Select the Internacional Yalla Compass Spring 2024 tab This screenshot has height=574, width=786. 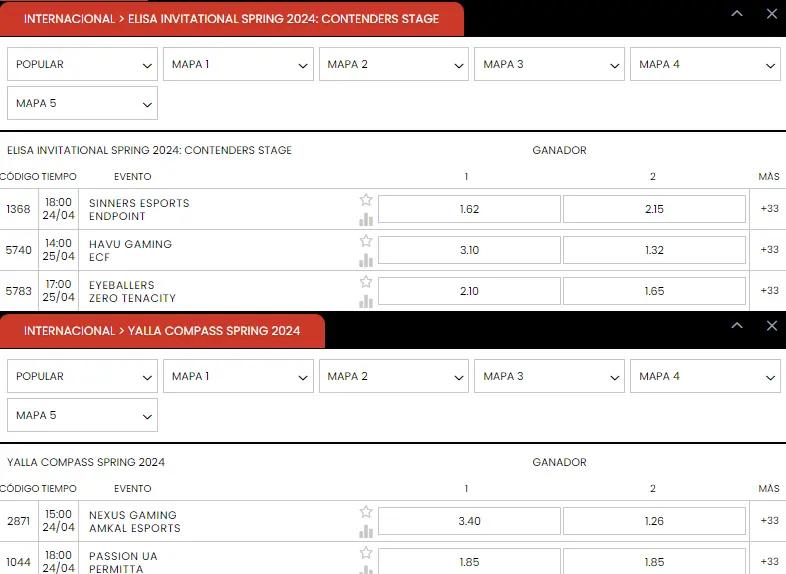(162, 331)
